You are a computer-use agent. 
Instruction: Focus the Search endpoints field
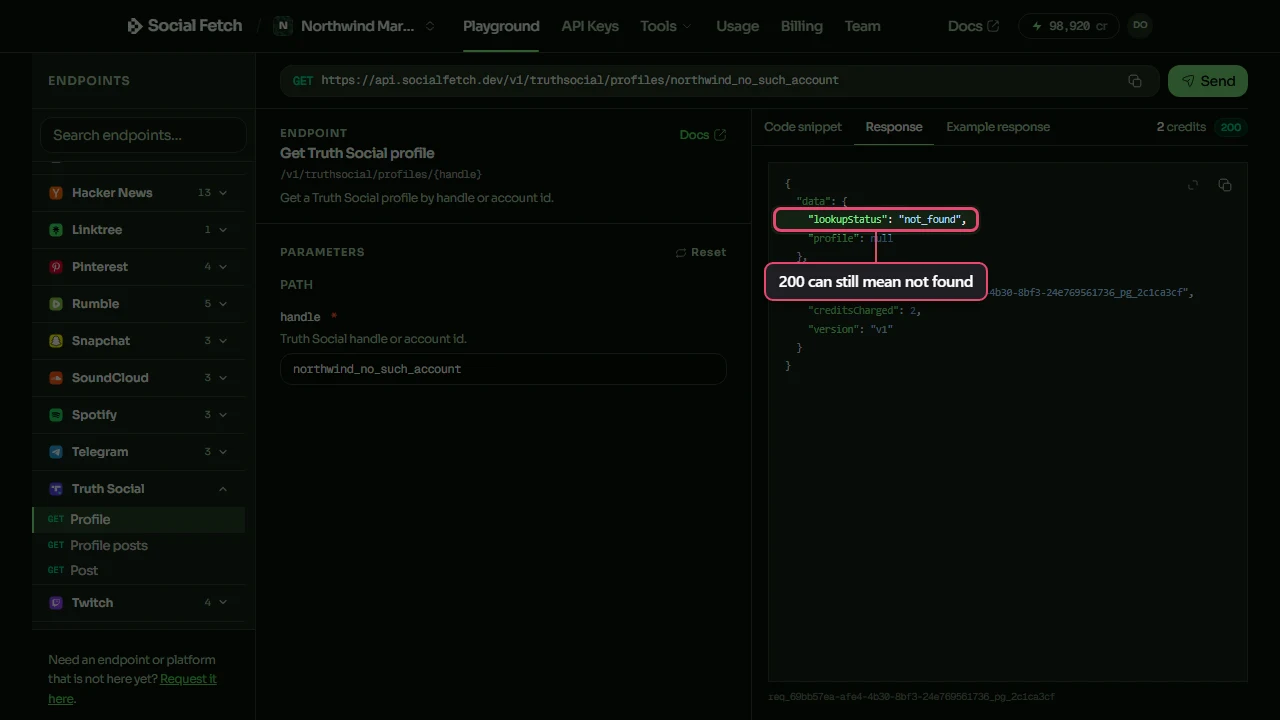[x=143, y=135]
